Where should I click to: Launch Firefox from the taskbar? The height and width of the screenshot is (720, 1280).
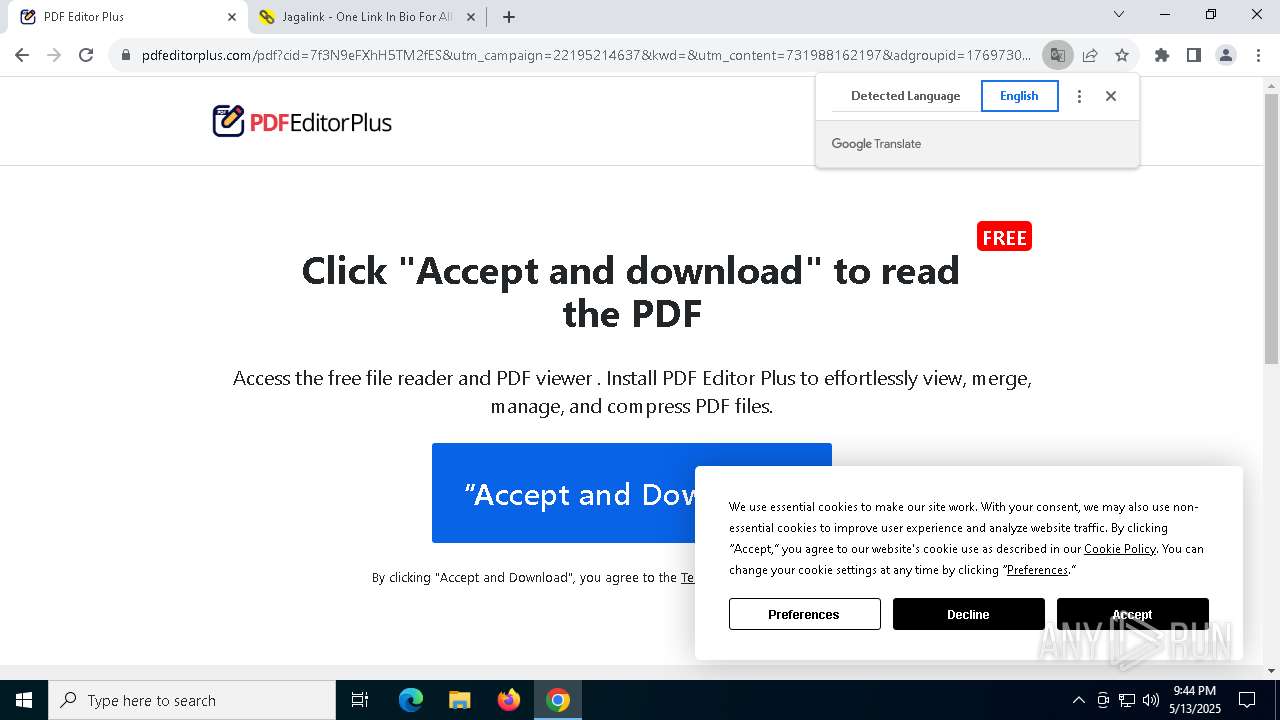(509, 700)
